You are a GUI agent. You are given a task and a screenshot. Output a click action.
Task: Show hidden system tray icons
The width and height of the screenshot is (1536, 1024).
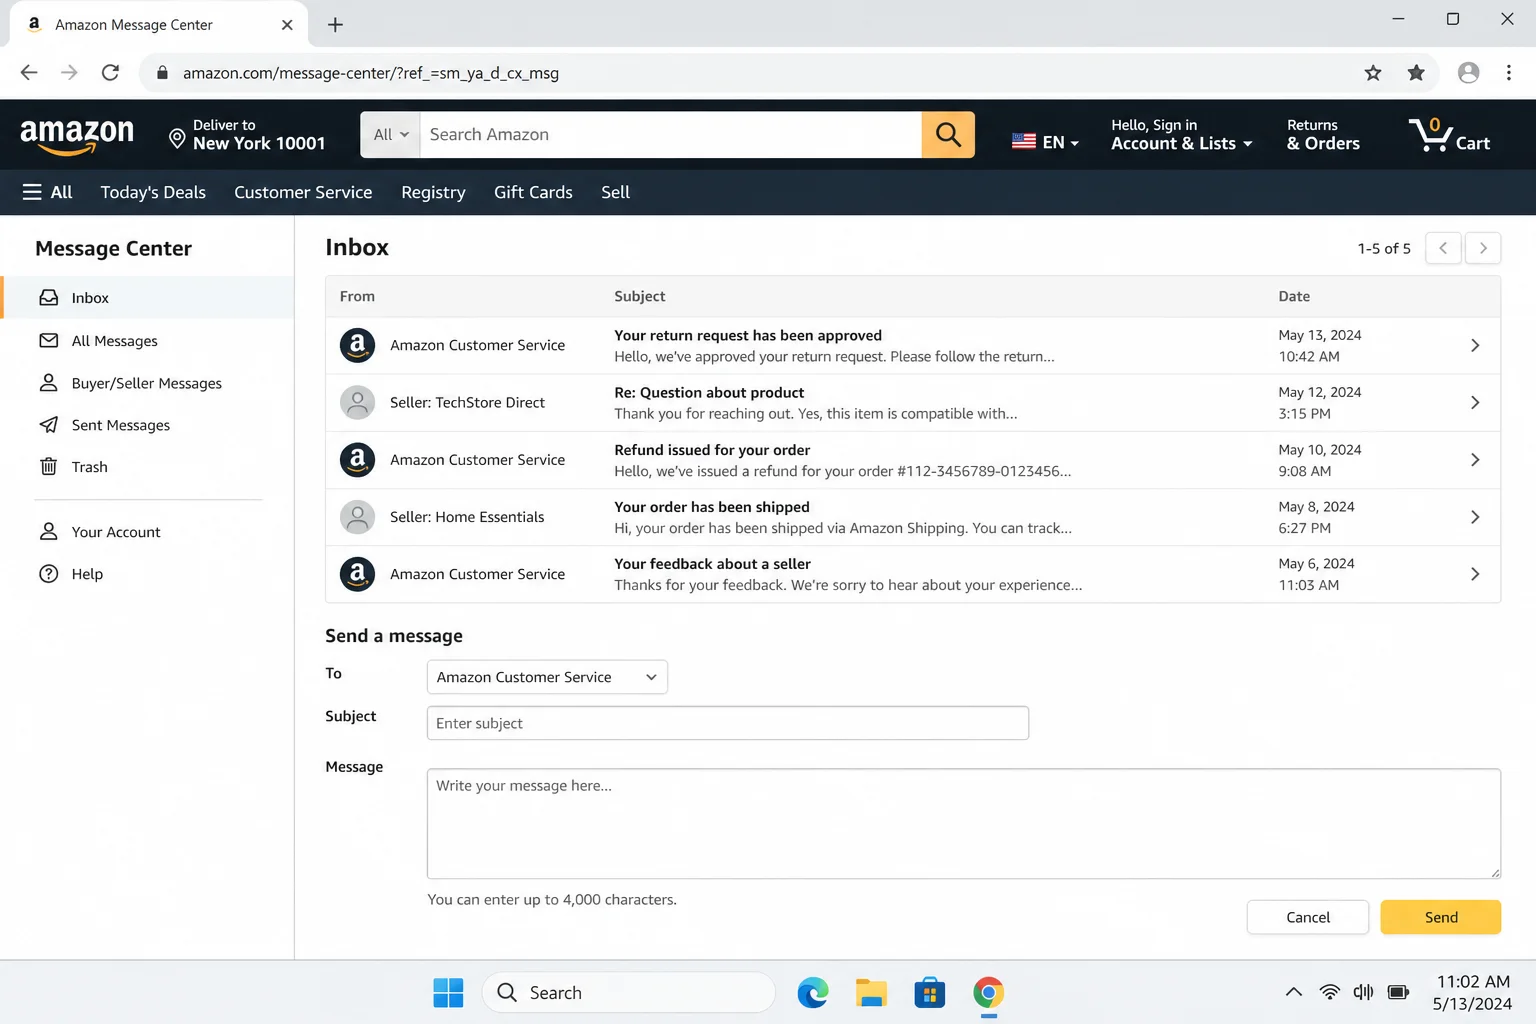pyautogui.click(x=1293, y=992)
